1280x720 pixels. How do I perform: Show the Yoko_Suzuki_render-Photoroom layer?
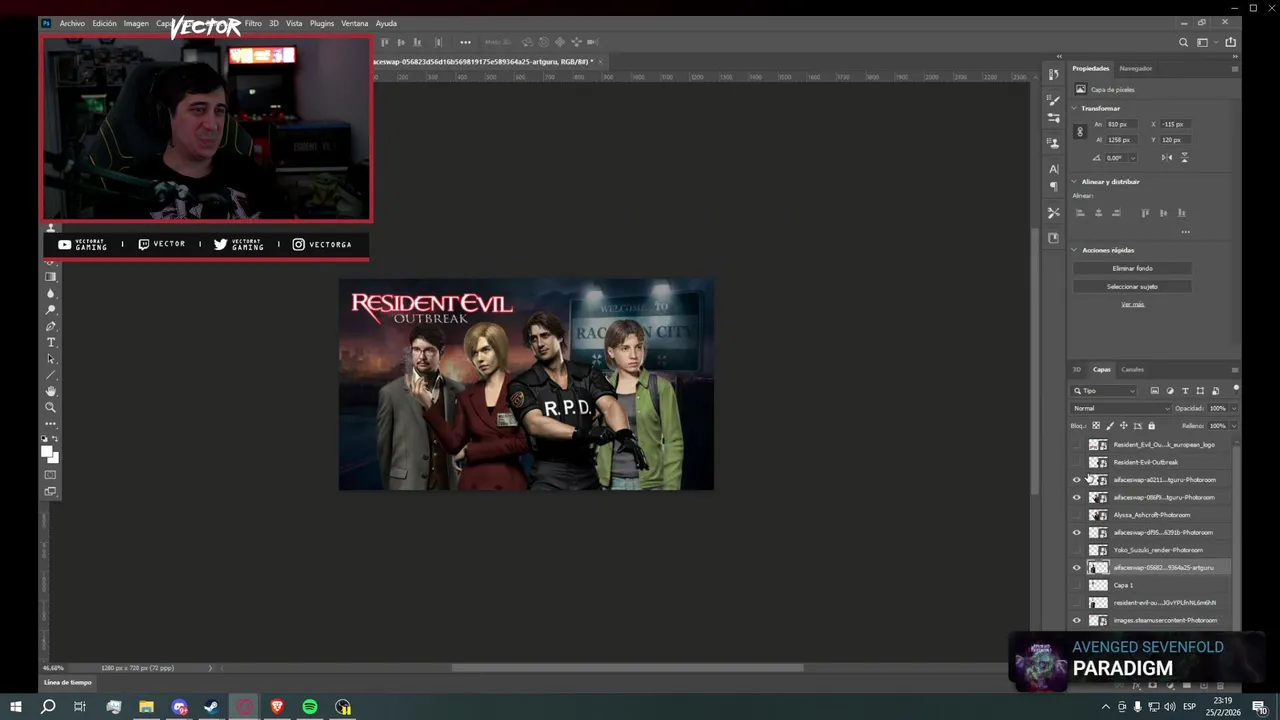(1077, 550)
